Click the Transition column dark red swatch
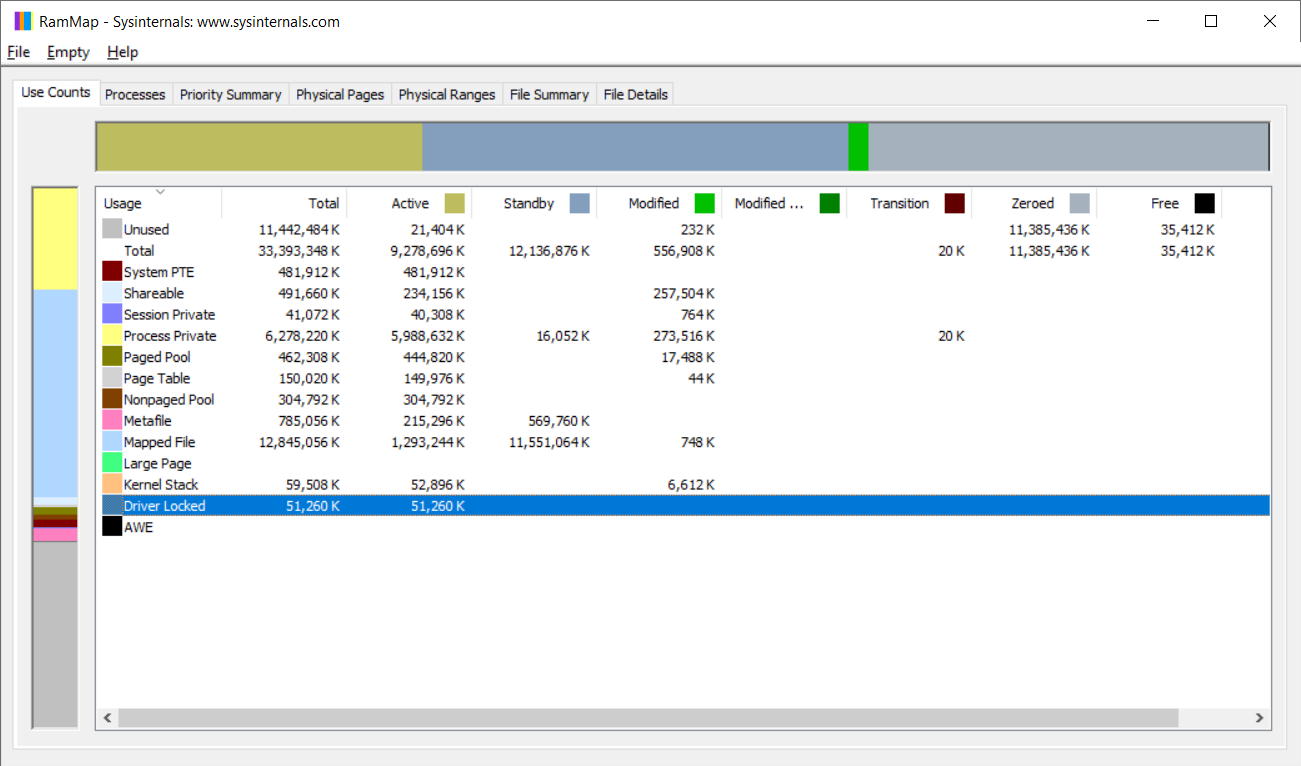The image size is (1301, 766). [x=955, y=203]
